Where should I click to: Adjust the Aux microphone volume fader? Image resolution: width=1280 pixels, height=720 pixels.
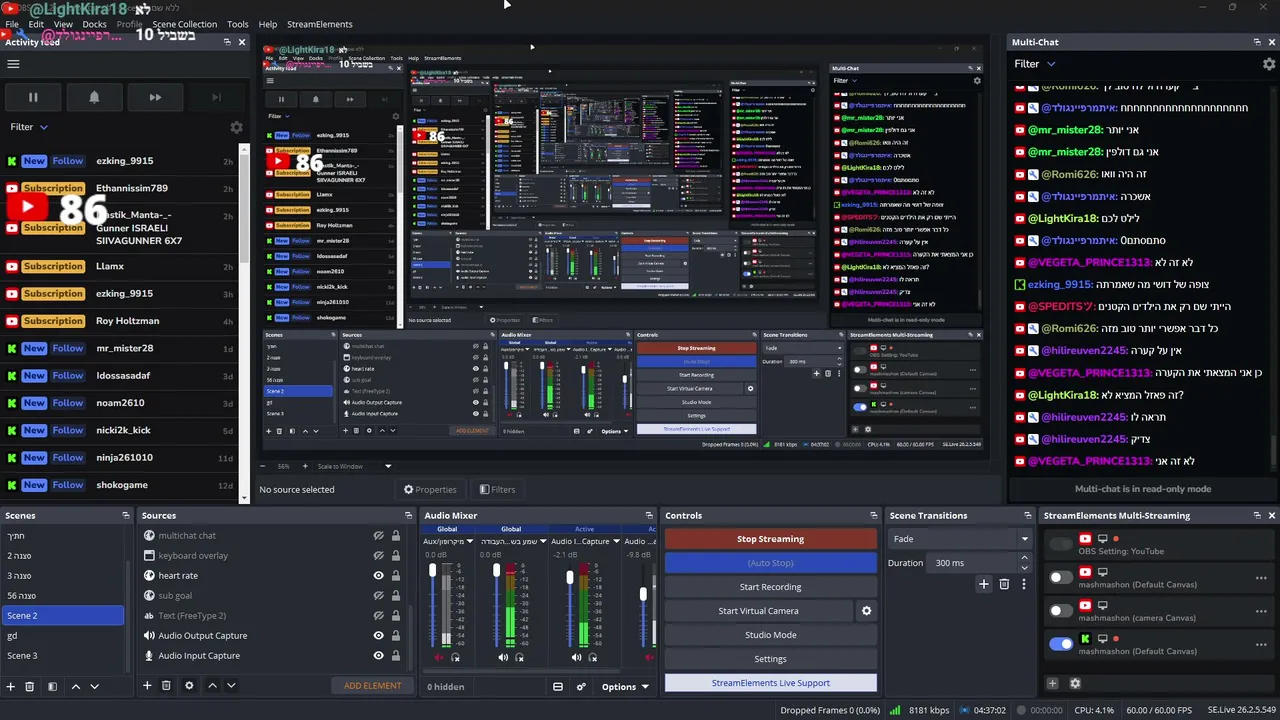pyautogui.click(x=433, y=571)
